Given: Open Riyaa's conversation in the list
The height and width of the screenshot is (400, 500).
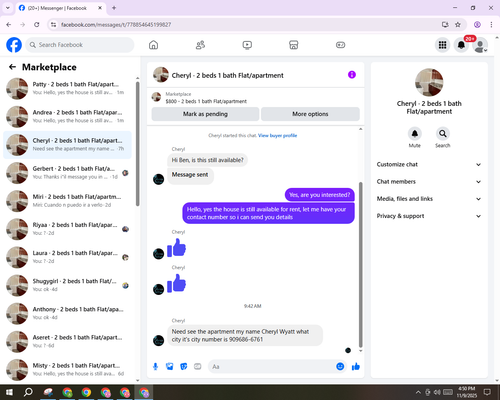Looking at the screenshot, I should pyautogui.click(x=67, y=229).
